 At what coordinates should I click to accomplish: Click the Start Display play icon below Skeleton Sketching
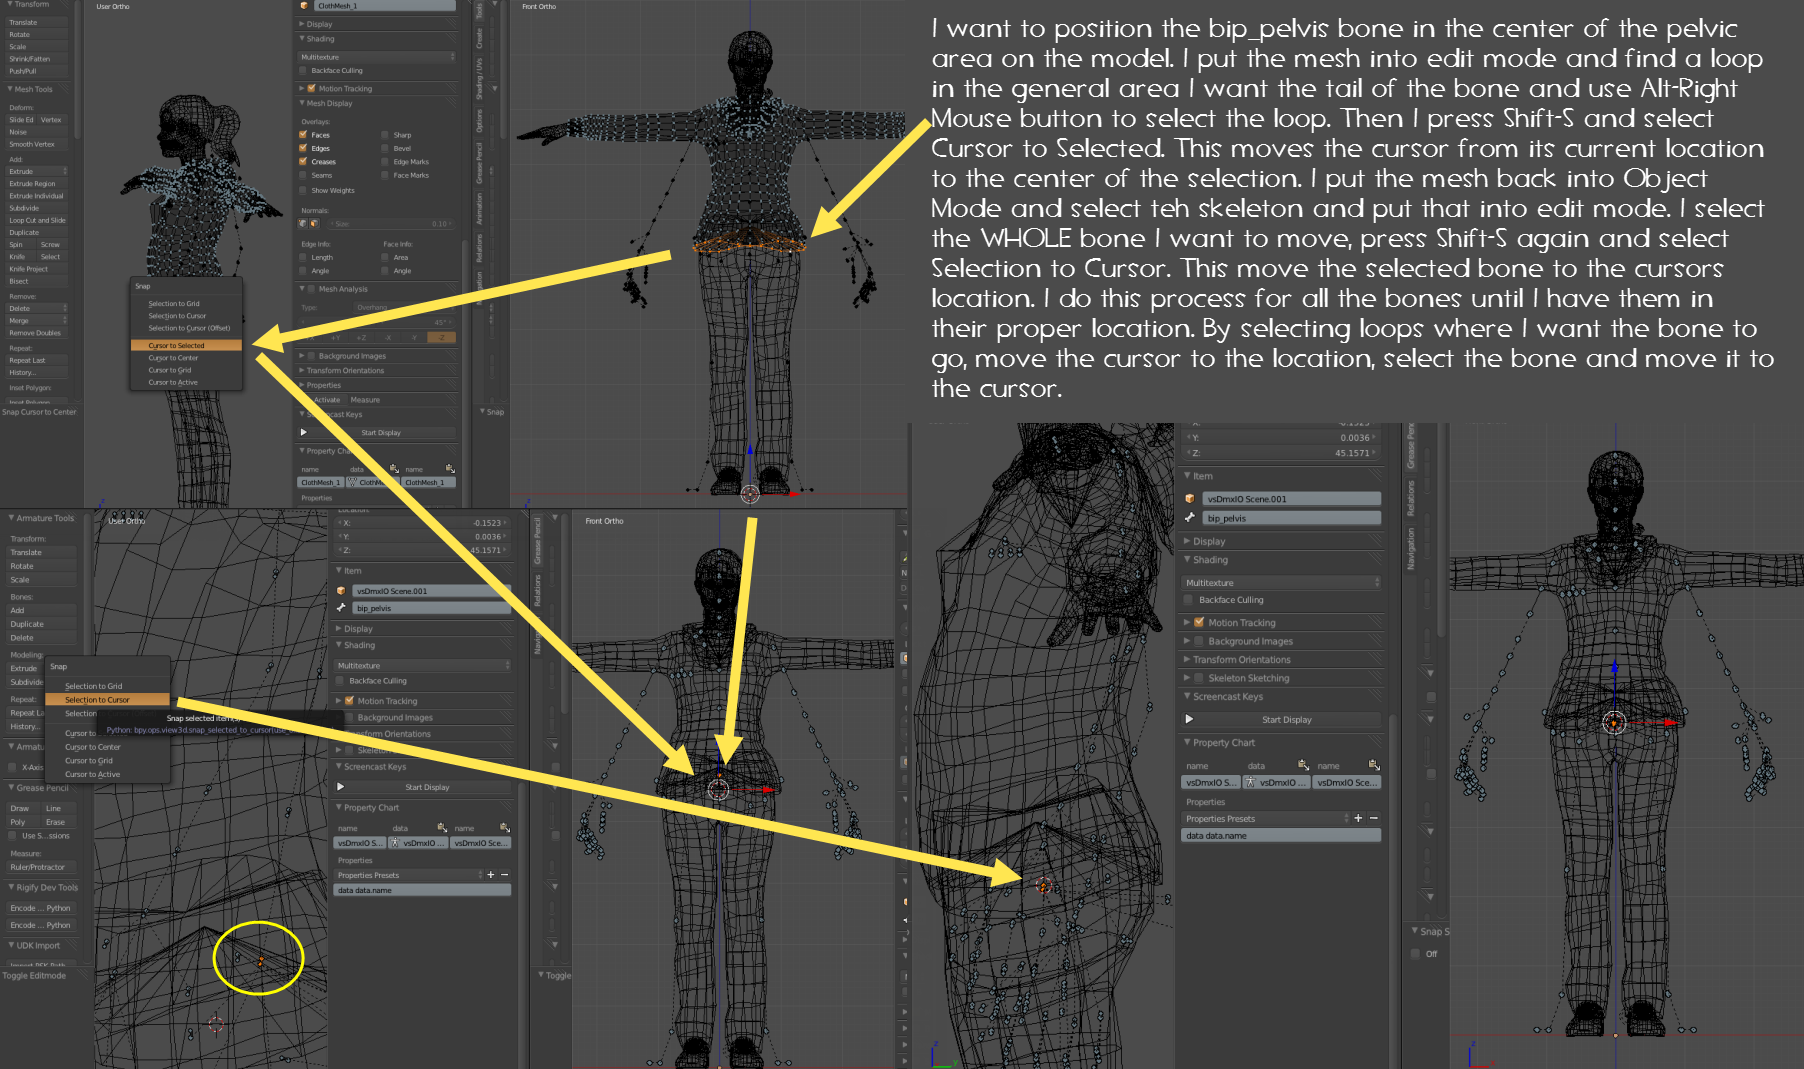point(1190,719)
